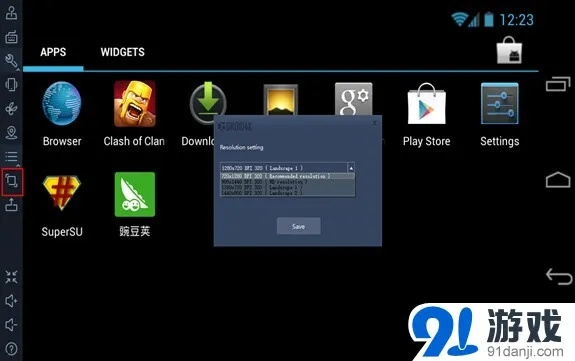
Task: Click the Save button in resolution dialog
Action: [299, 226]
